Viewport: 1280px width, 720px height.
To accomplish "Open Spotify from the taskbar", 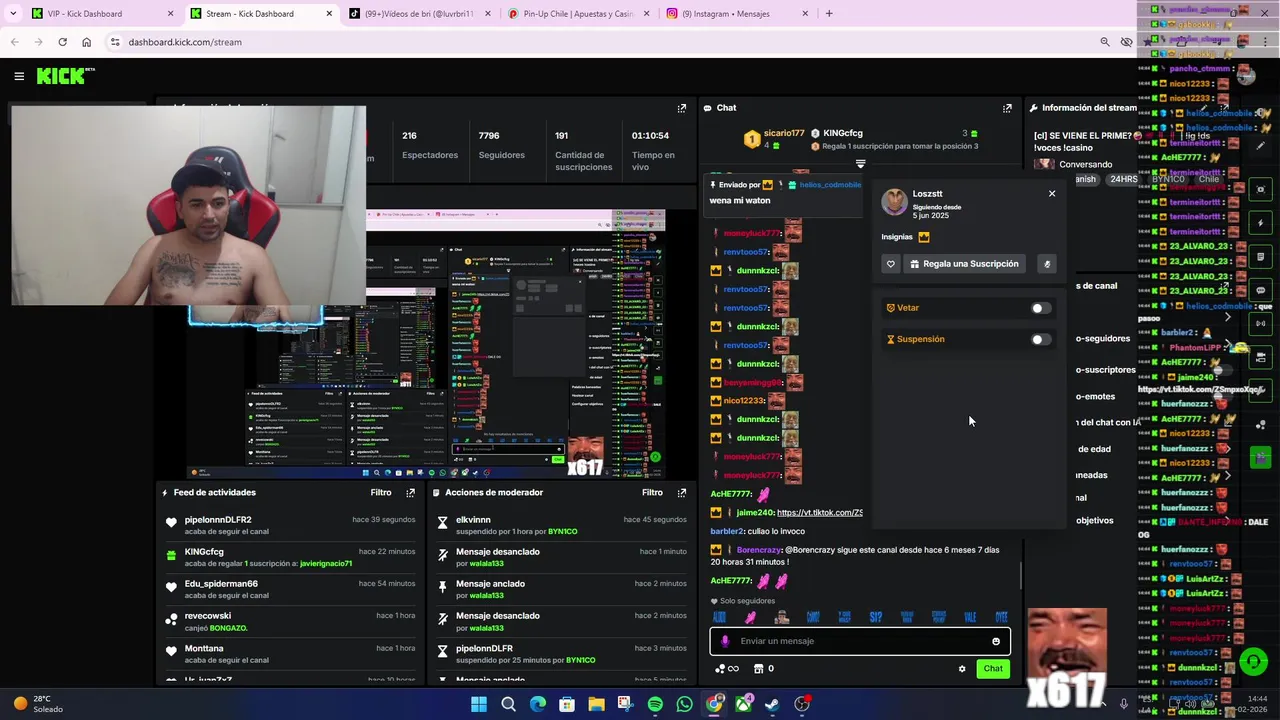I will (655, 704).
